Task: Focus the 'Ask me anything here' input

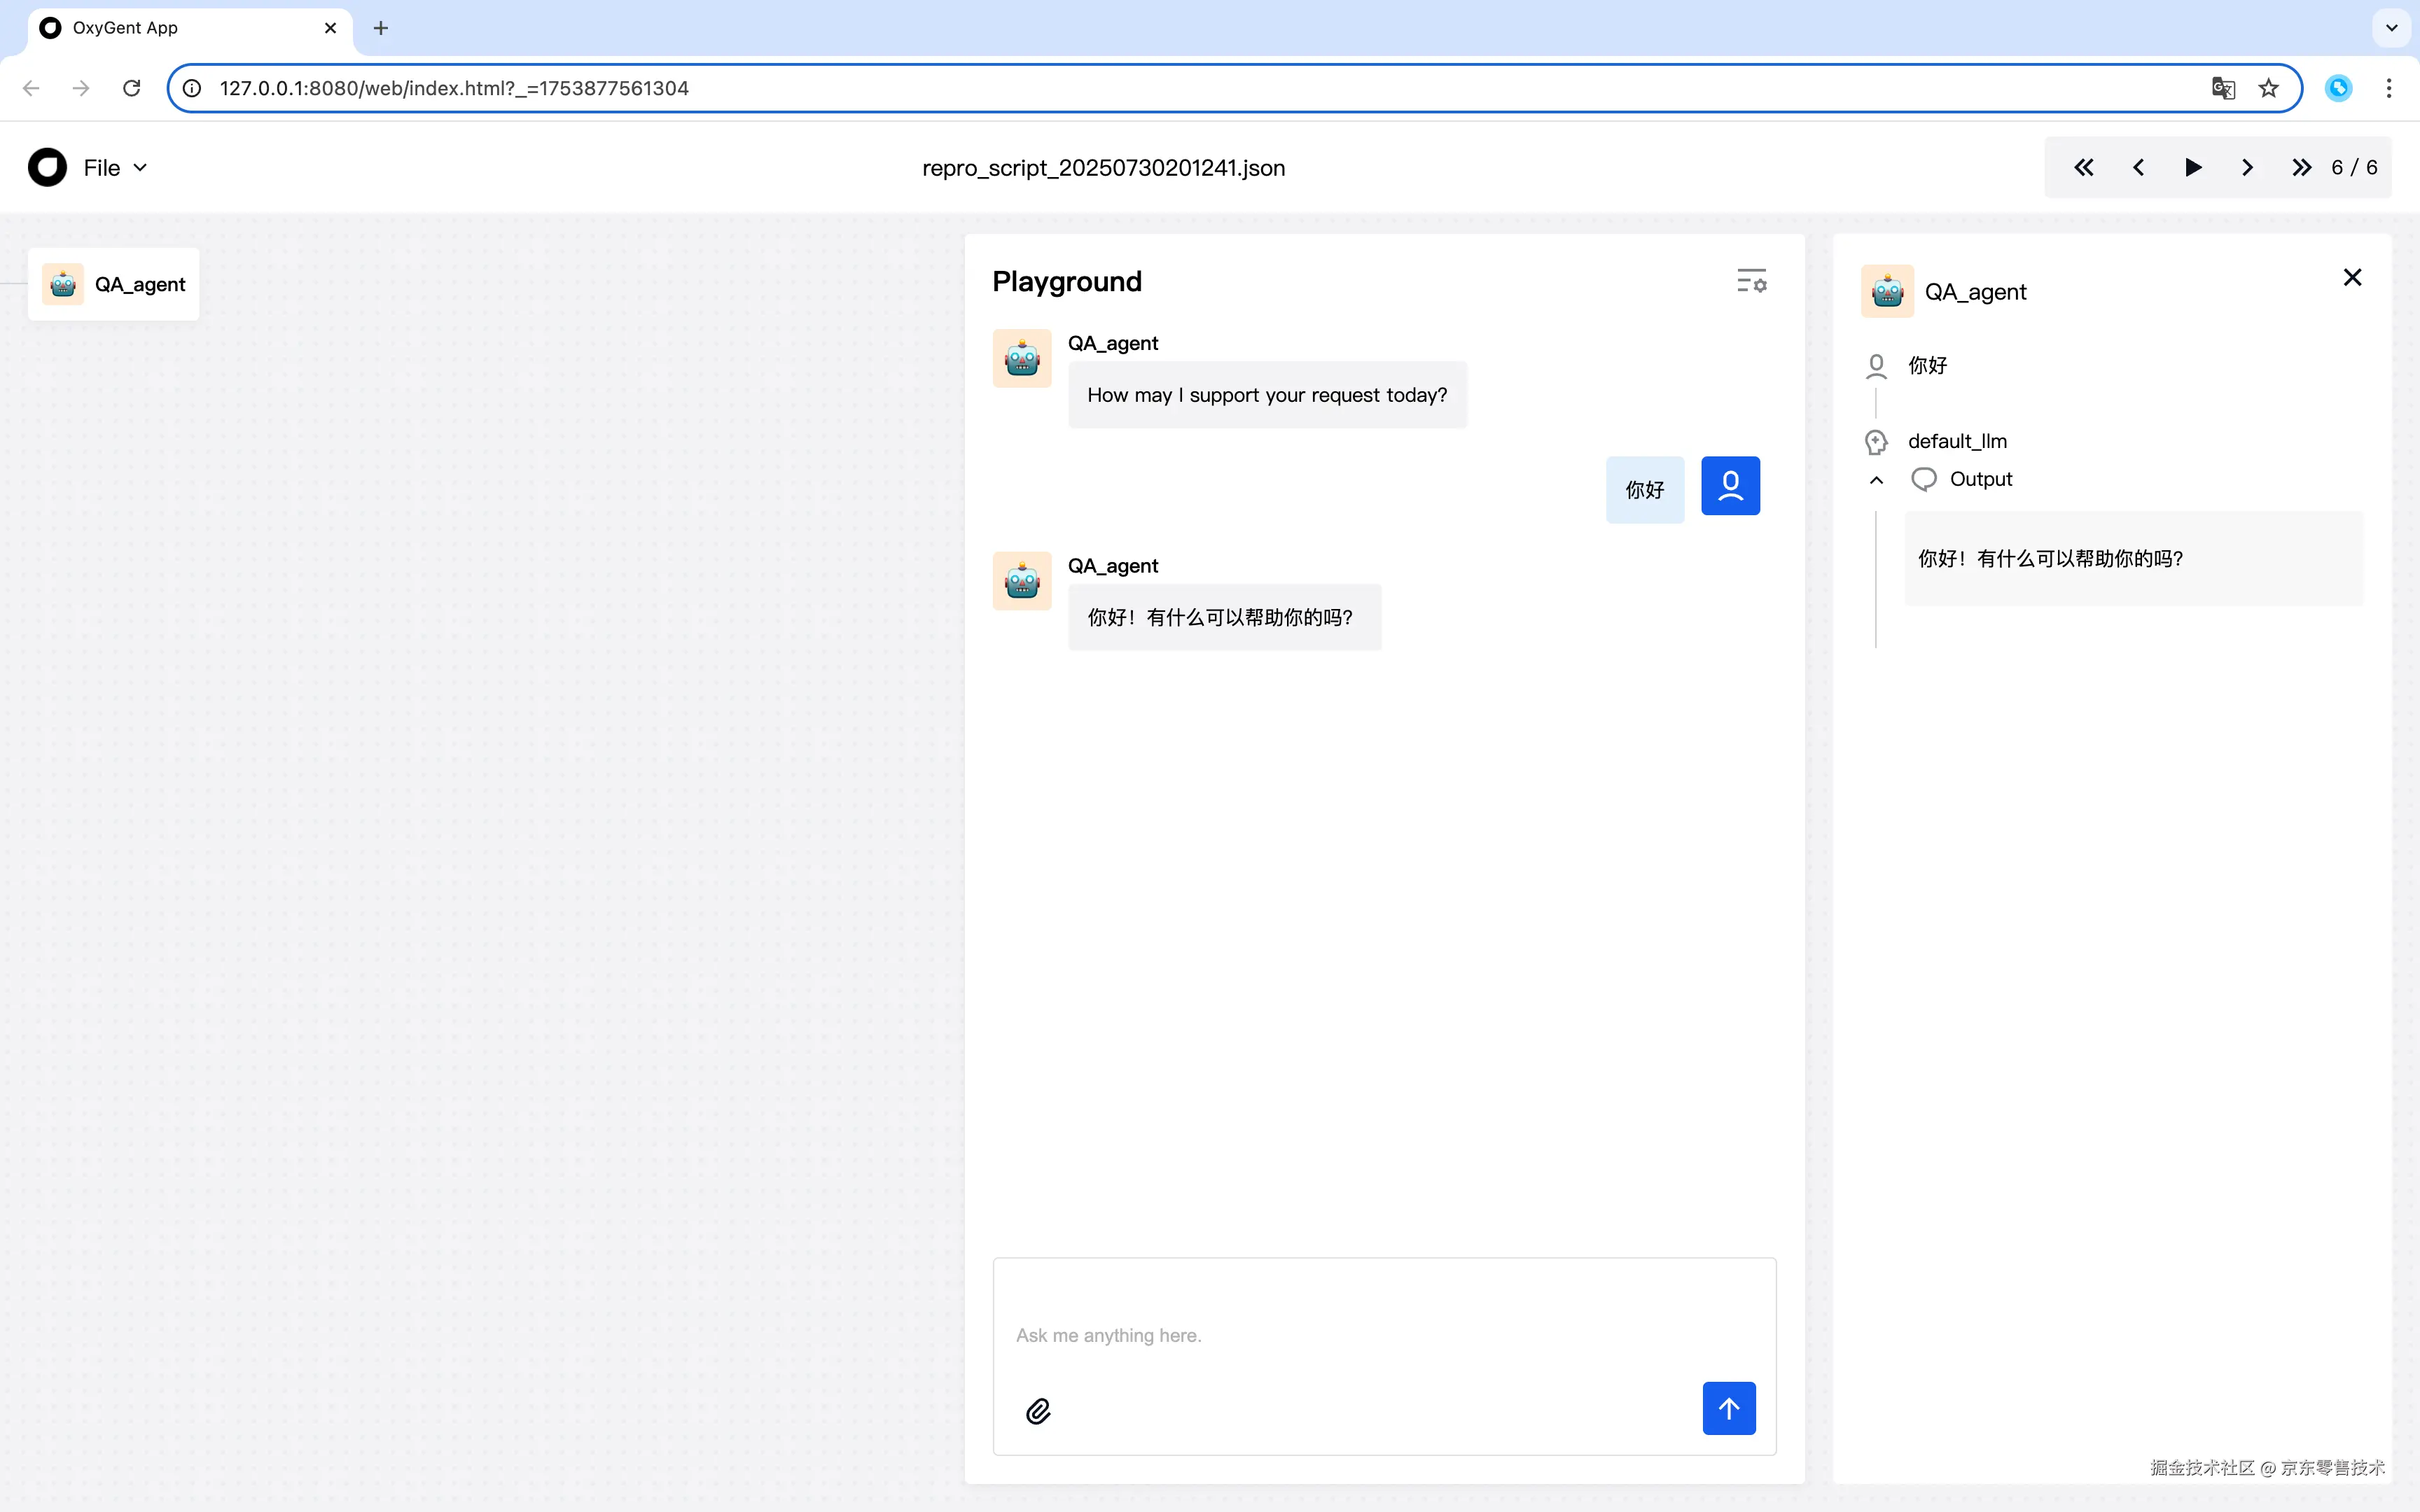Action: click(x=1383, y=1334)
